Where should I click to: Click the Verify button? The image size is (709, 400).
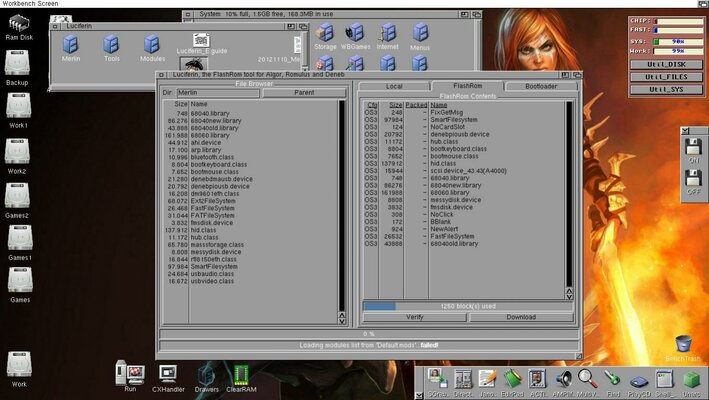pos(415,317)
